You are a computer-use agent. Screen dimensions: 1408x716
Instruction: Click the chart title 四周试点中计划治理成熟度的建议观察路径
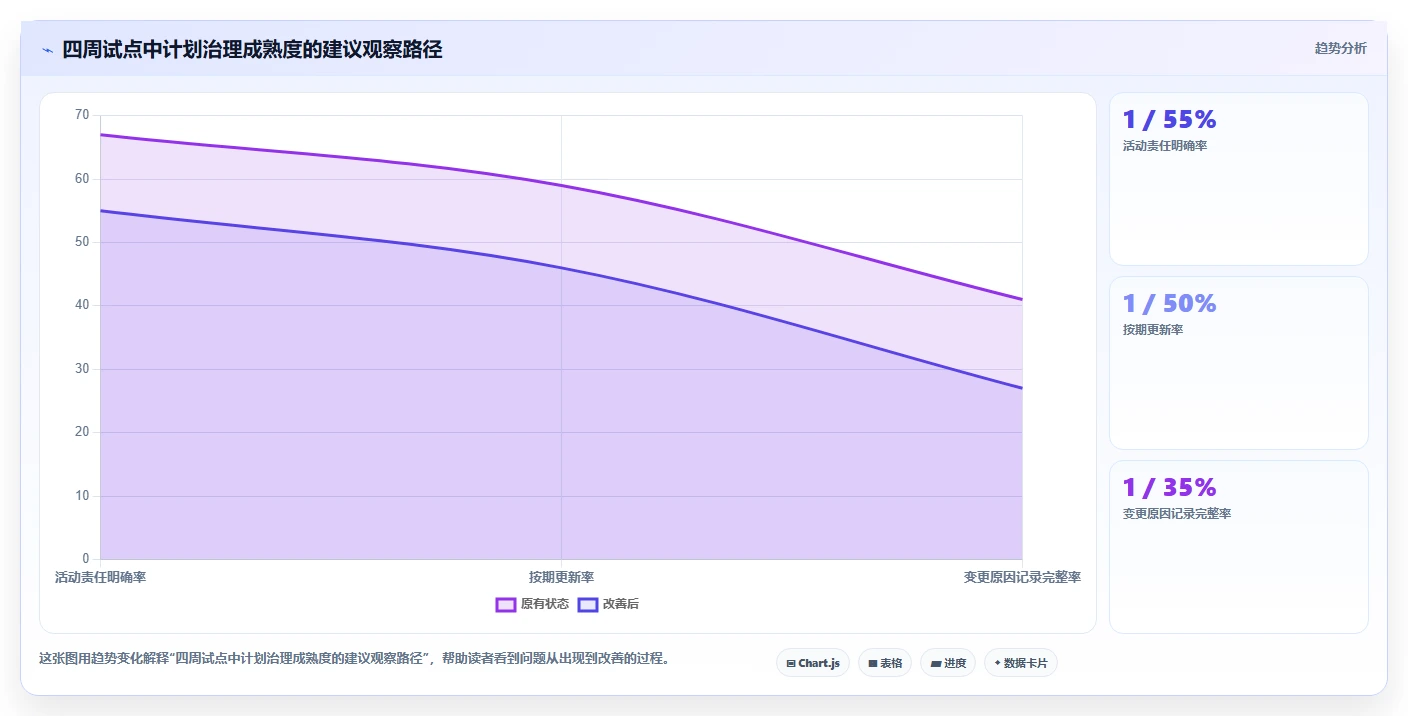click(252, 49)
